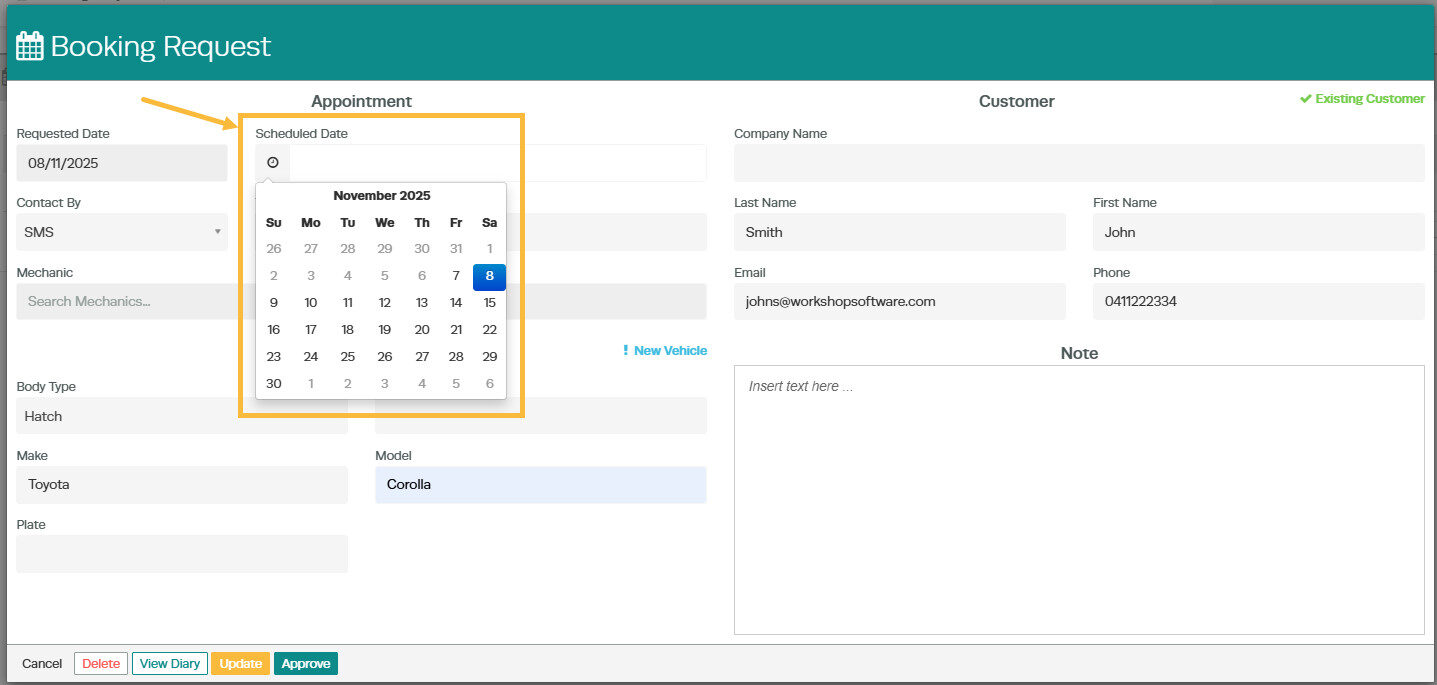Click the Scheduled Date input field
This screenshot has width=1437, height=685.
pyautogui.click(x=498, y=163)
